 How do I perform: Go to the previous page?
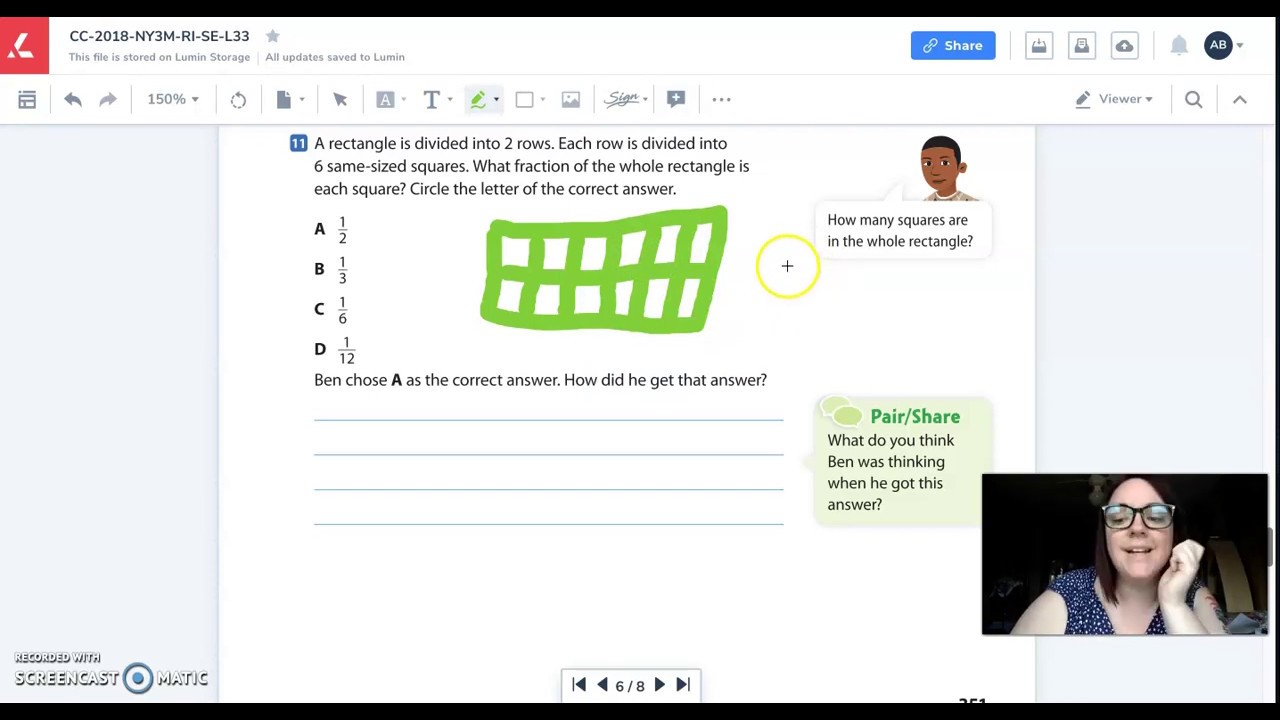[602, 684]
